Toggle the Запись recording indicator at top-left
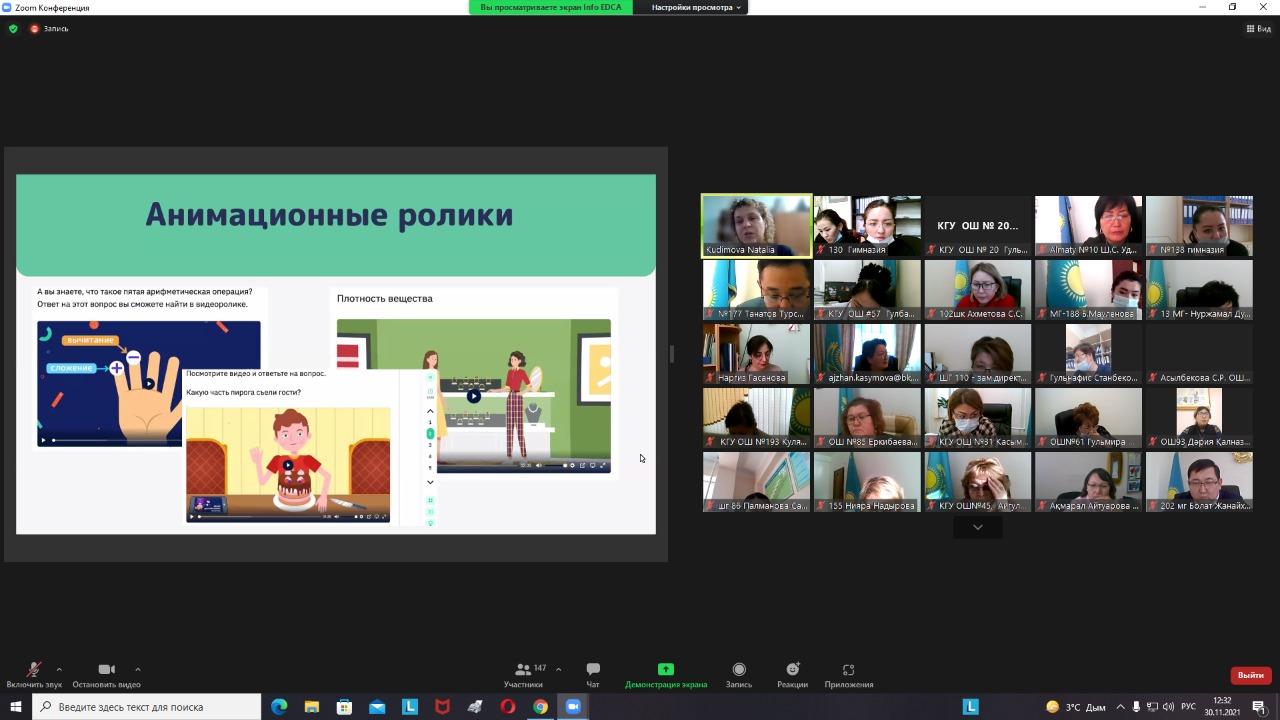Screen dimensions: 1280x720 pos(50,29)
